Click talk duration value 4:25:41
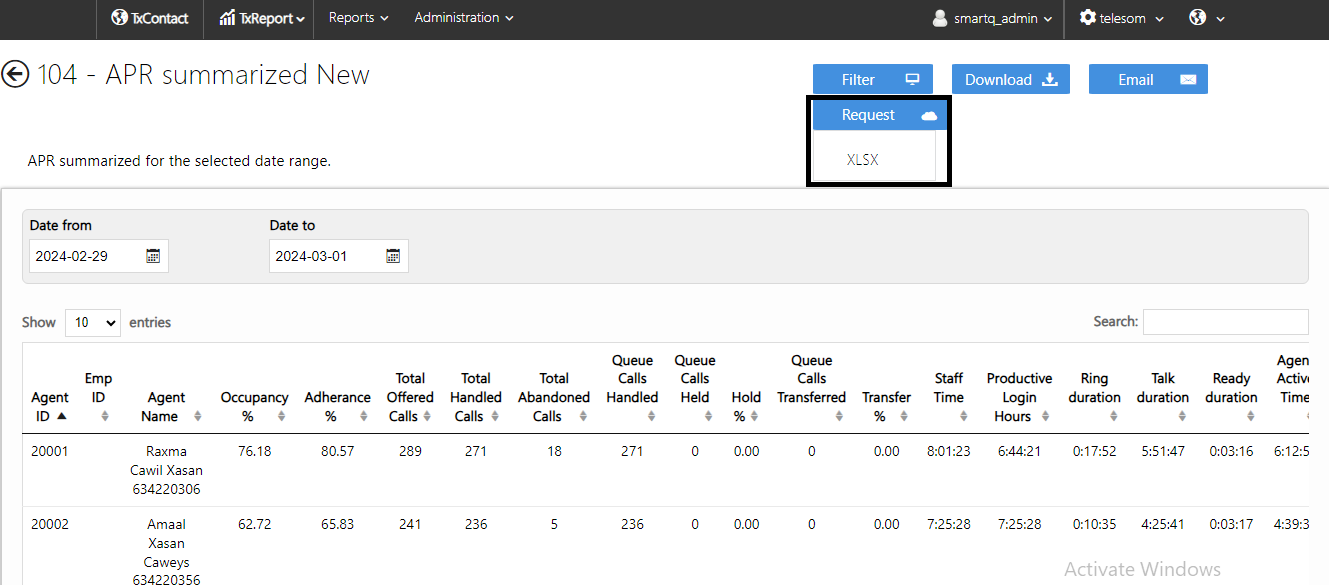 pos(1163,524)
